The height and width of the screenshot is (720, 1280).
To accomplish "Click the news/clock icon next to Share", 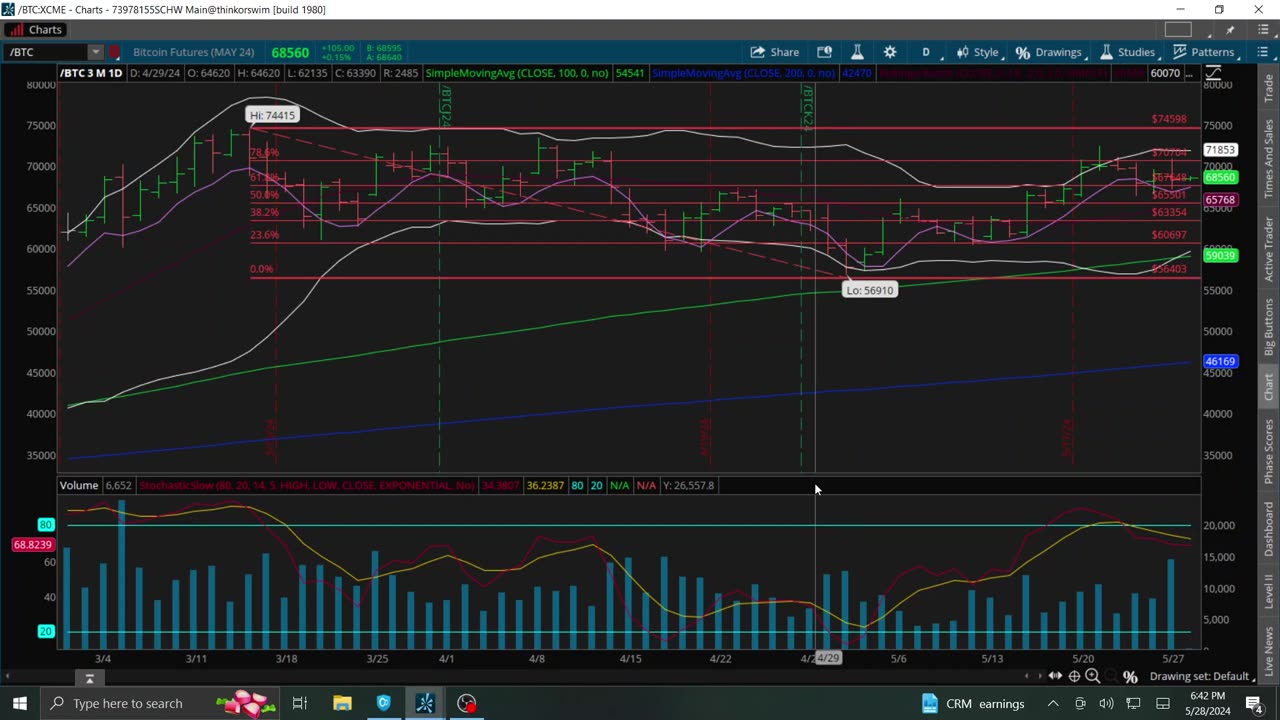I will (x=824, y=52).
